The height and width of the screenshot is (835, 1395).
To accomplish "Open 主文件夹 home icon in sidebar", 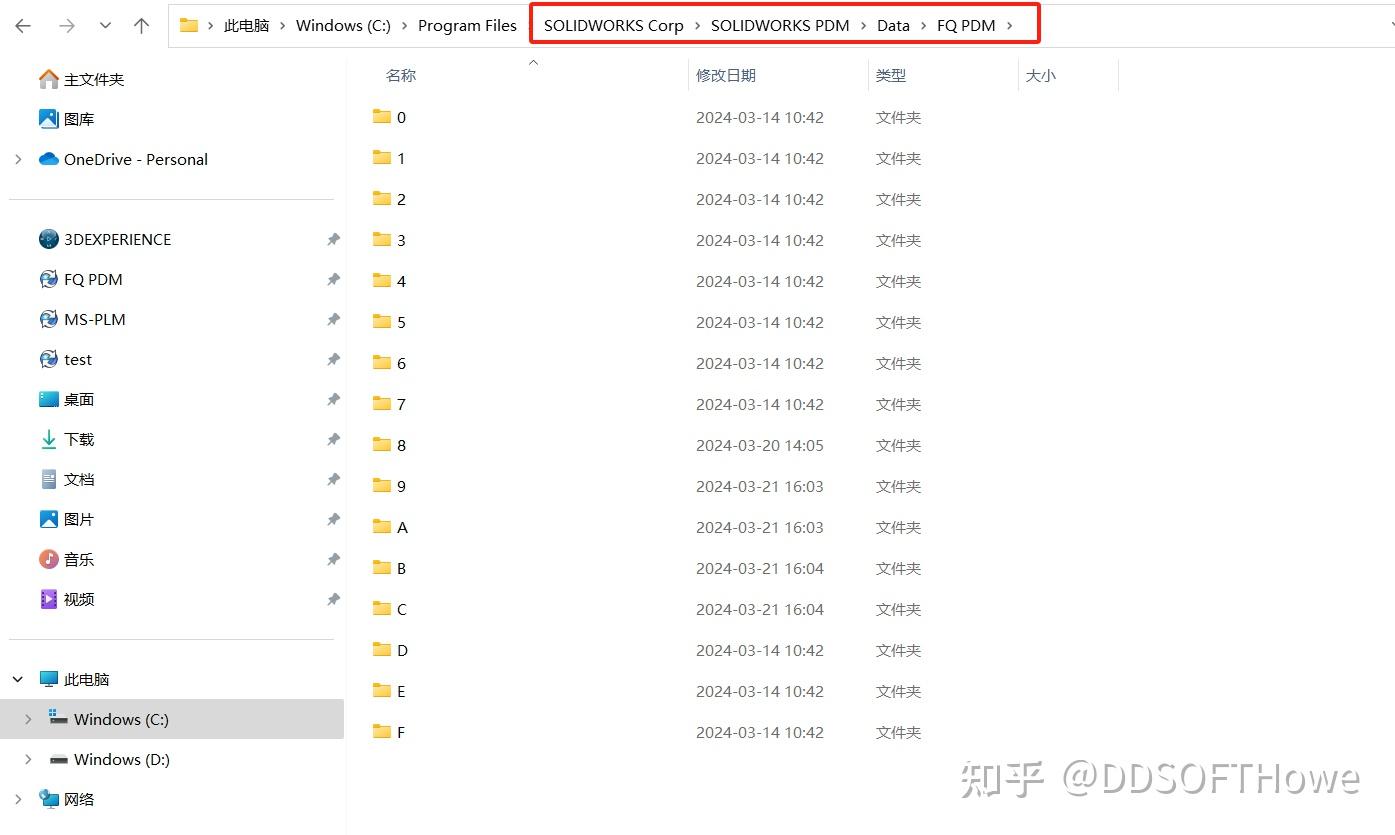I will click(48, 79).
